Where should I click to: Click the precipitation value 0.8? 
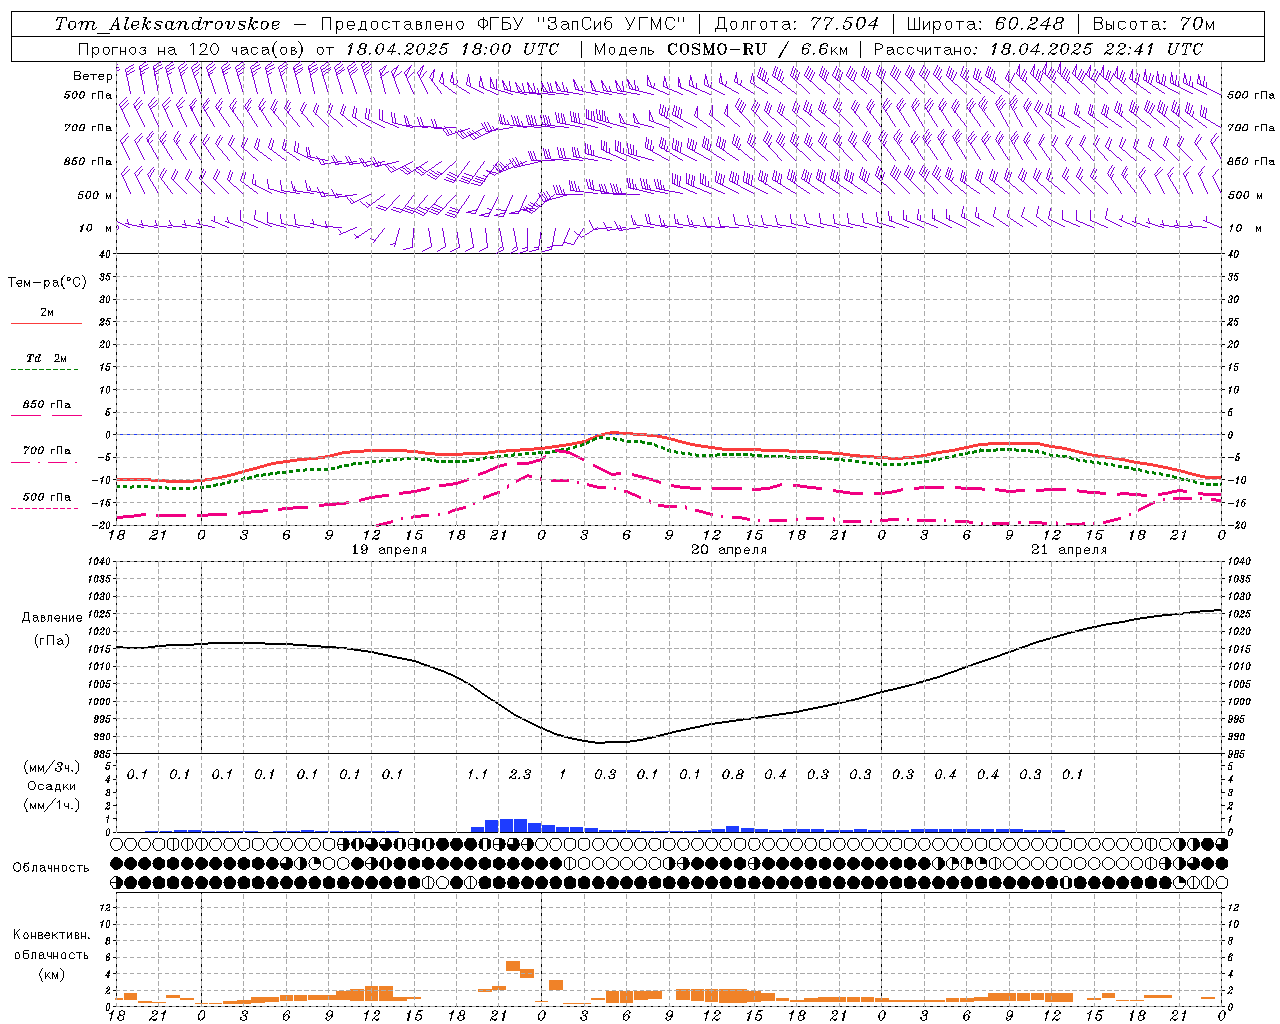[x=733, y=774]
